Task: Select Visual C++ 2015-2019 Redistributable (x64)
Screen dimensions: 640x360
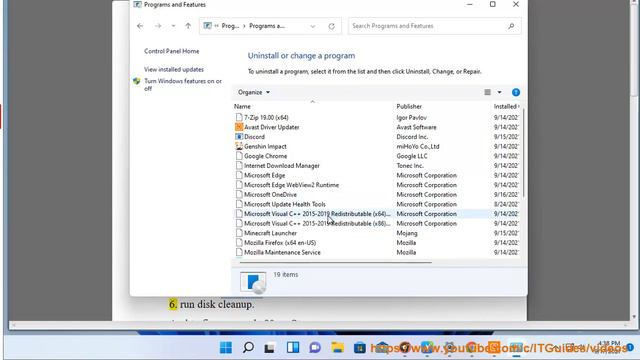Action: point(317,214)
